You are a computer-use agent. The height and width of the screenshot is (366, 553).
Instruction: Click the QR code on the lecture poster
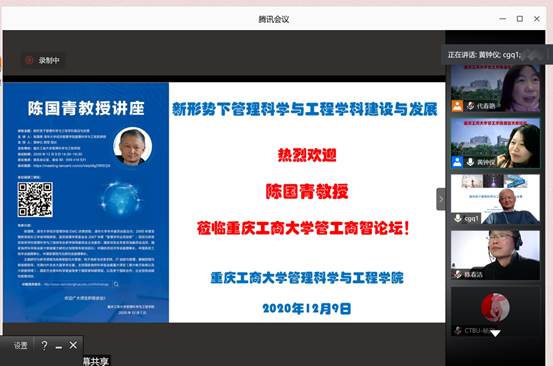coord(35,200)
